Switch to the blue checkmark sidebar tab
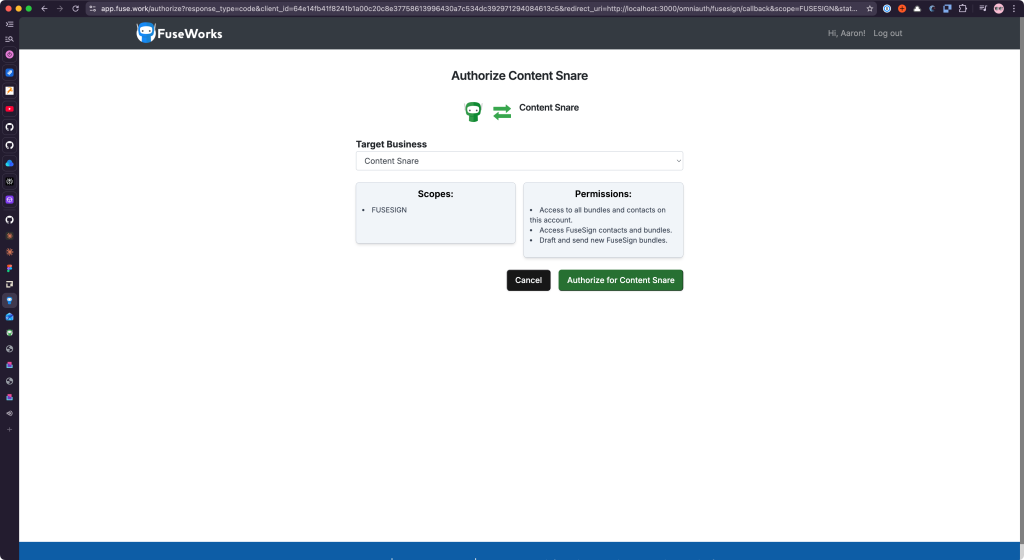1024x560 pixels. (9, 72)
